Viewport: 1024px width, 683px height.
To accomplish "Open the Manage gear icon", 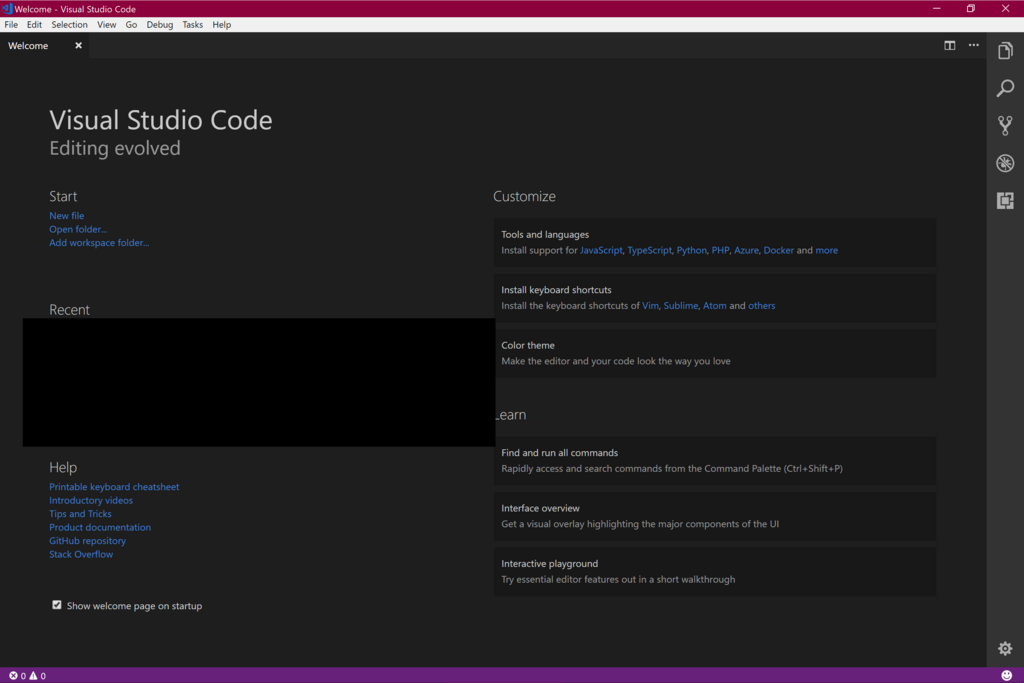I will (1005, 648).
